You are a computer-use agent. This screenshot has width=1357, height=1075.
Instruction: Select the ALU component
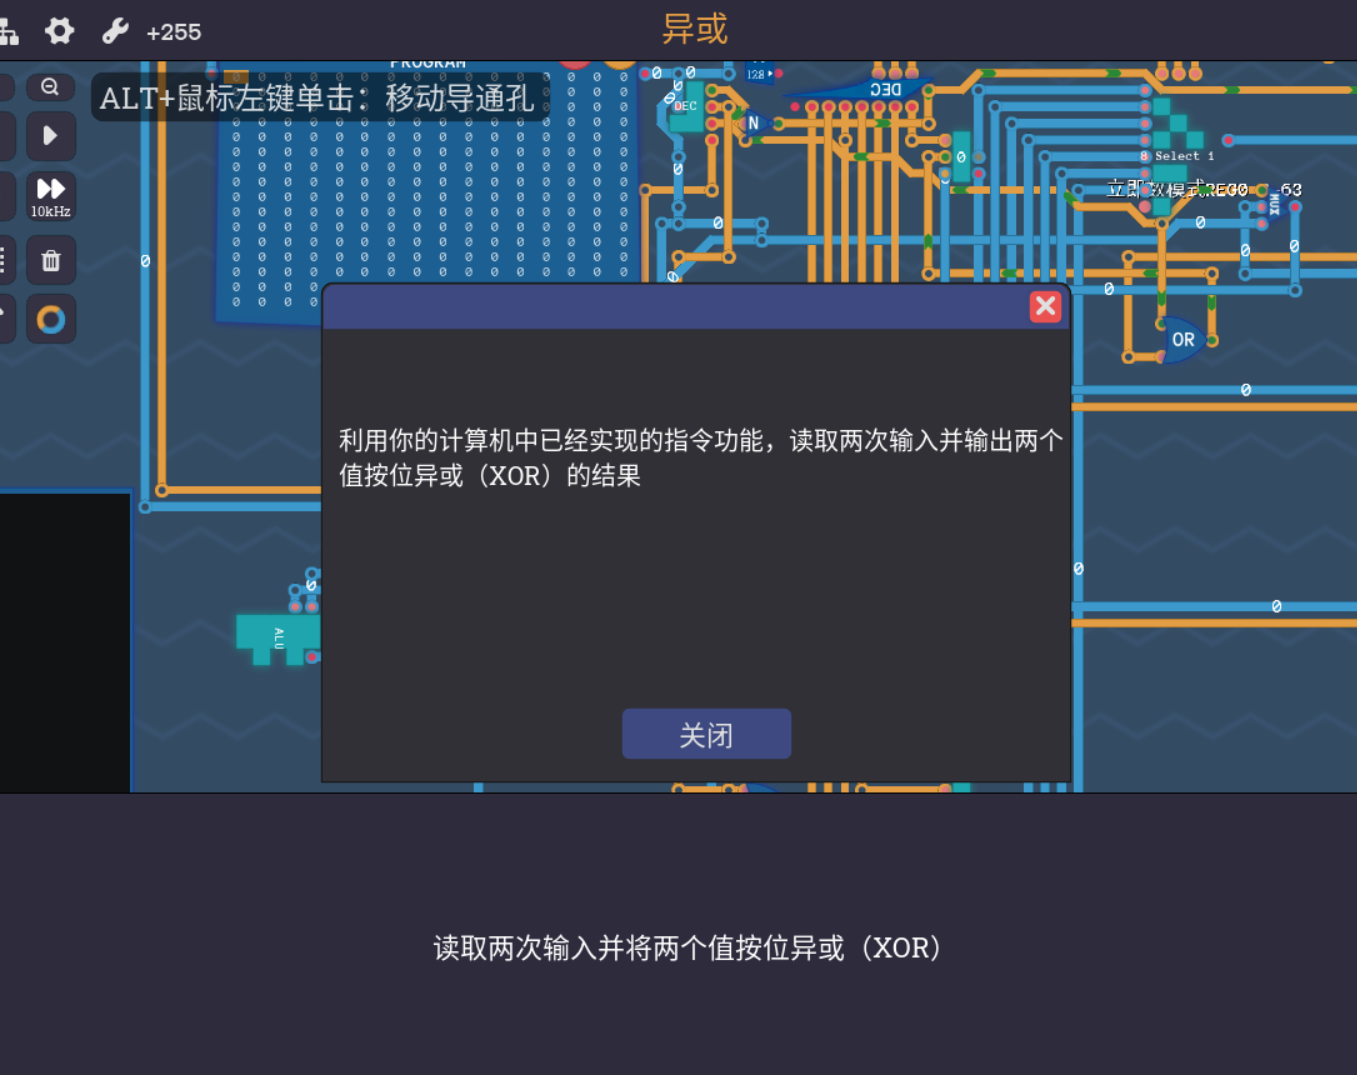276,637
